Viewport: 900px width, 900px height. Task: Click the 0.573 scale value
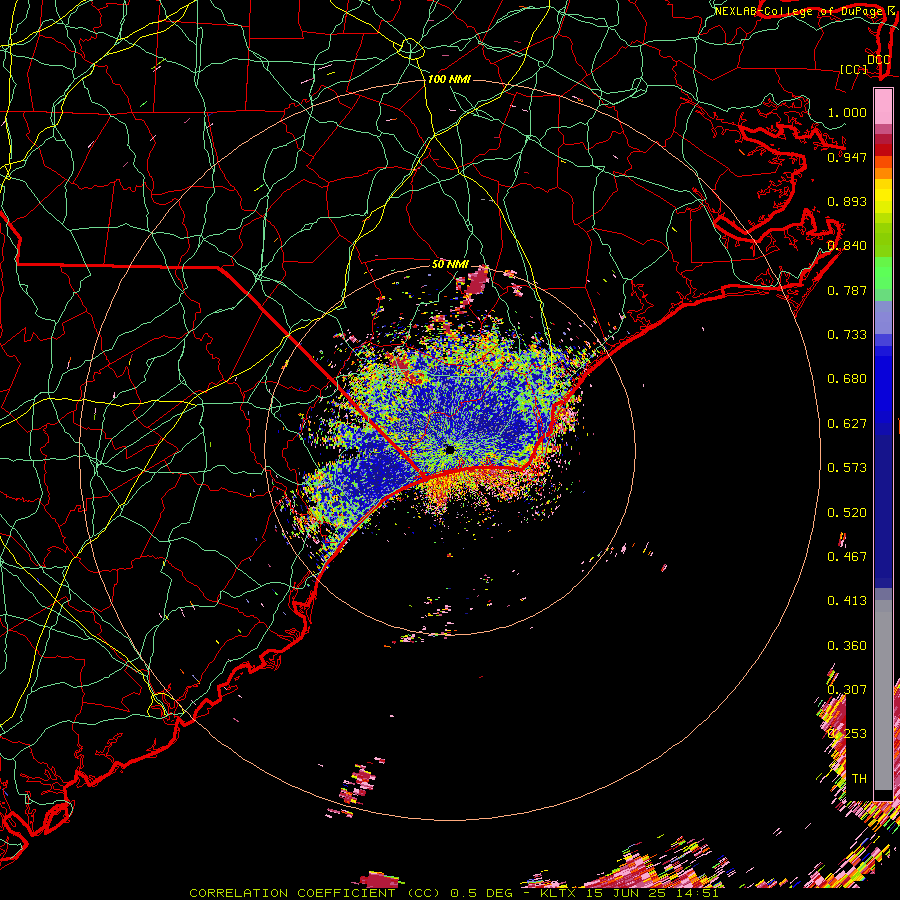(x=847, y=468)
